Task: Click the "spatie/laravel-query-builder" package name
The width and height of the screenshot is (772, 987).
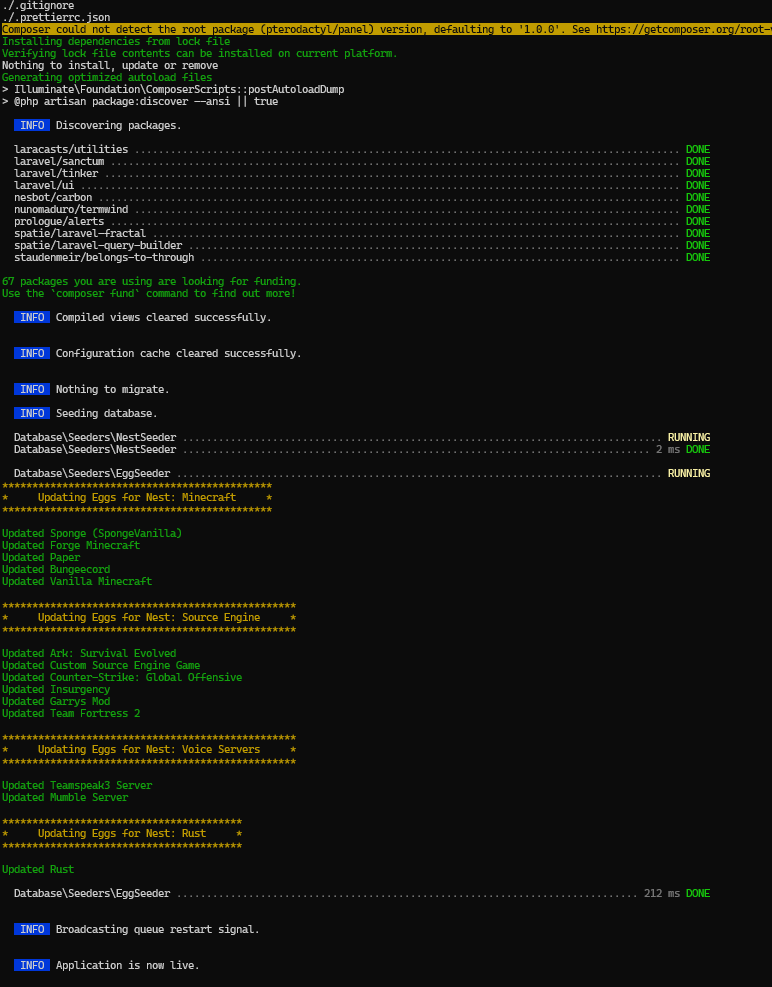Action: pyautogui.click(x=98, y=245)
